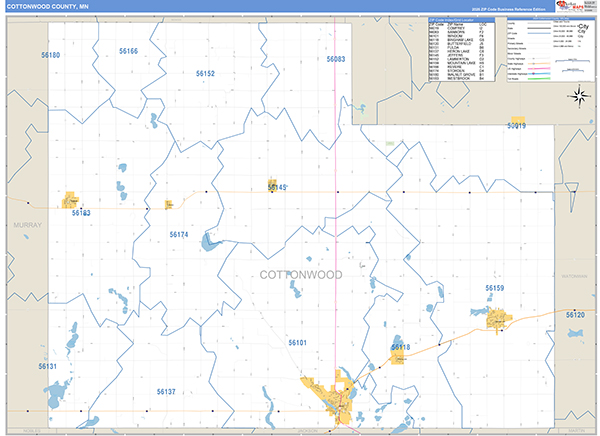
Task: Select ZIP code label 56159
Action: click(x=495, y=288)
